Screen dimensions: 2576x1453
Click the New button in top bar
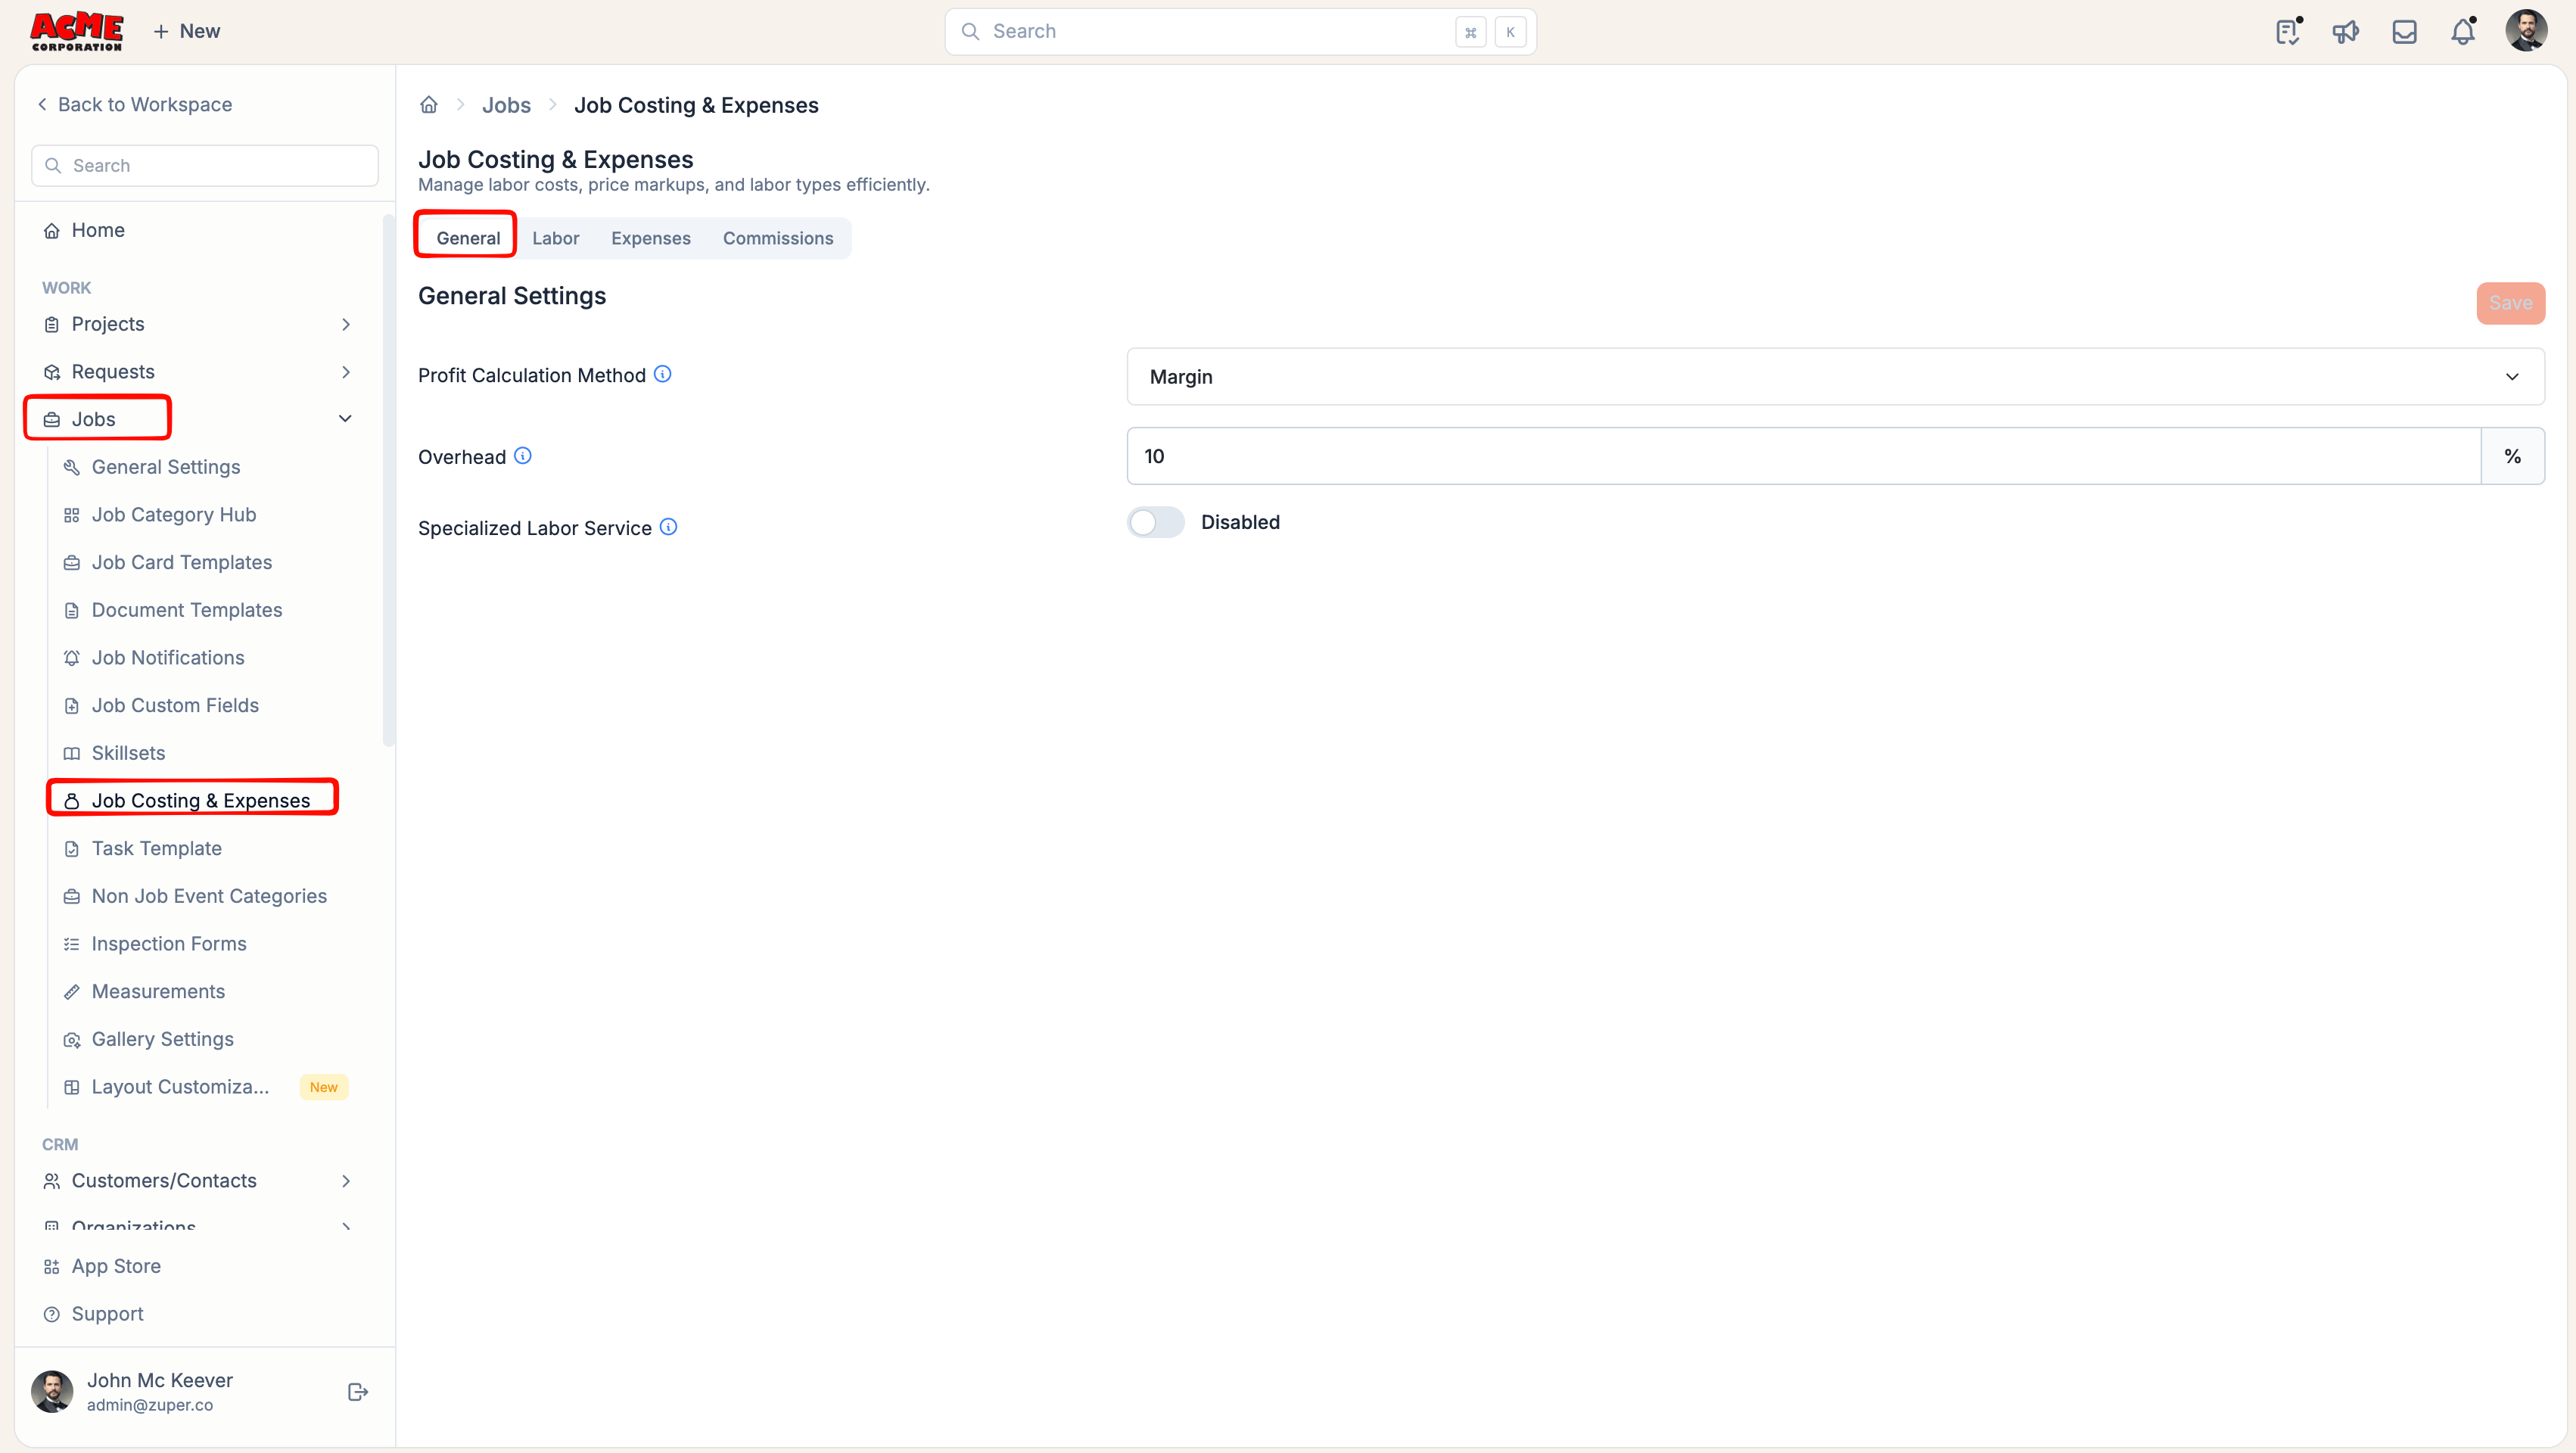point(187,32)
